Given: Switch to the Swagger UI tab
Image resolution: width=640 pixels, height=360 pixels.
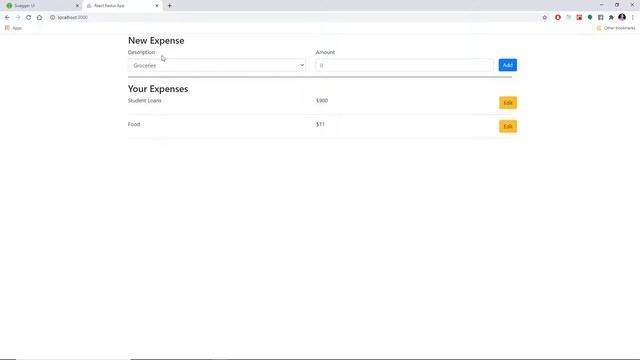Looking at the screenshot, I should [x=41, y=6].
